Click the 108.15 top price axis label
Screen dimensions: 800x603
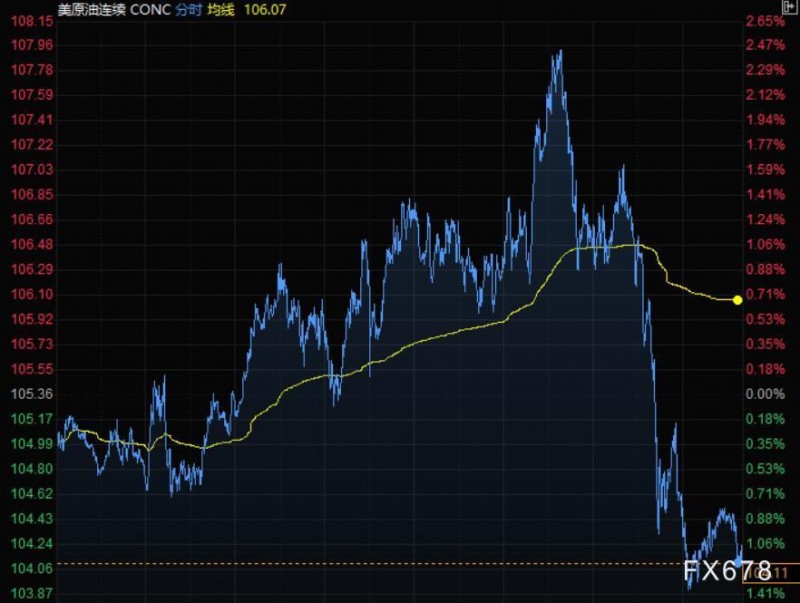32,21
